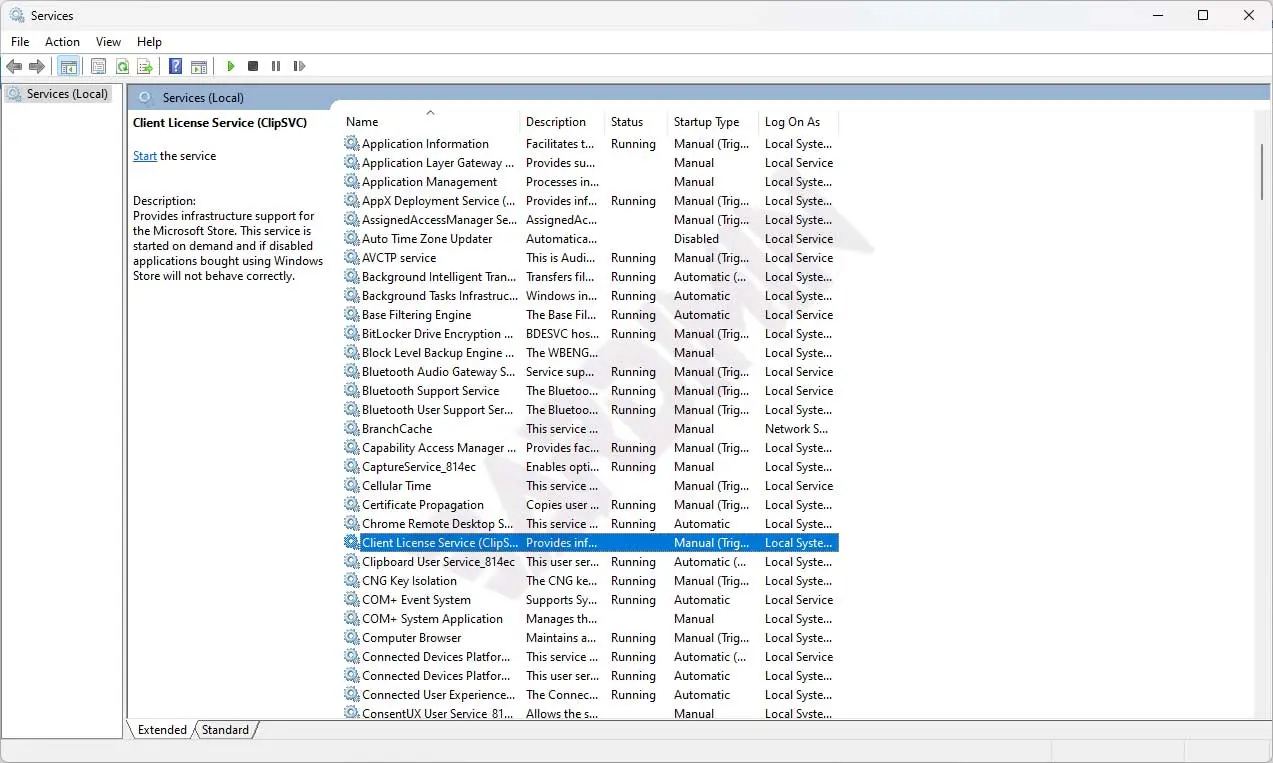Click the Export List toolbar icon
The width and height of the screenshot is (1273, 763).
click(x=145, y=67)
